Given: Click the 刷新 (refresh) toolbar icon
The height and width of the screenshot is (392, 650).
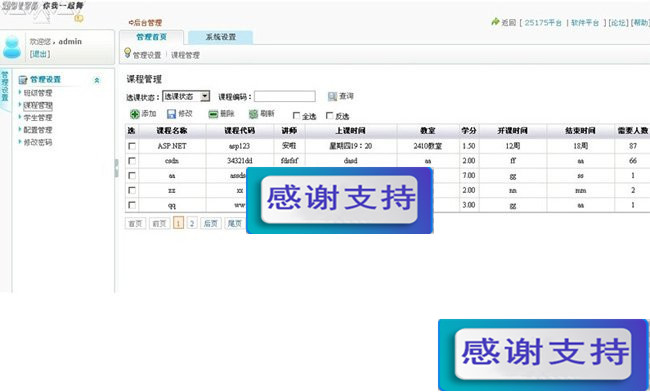Looking at the screenshot, I should (x=253, y=114).
